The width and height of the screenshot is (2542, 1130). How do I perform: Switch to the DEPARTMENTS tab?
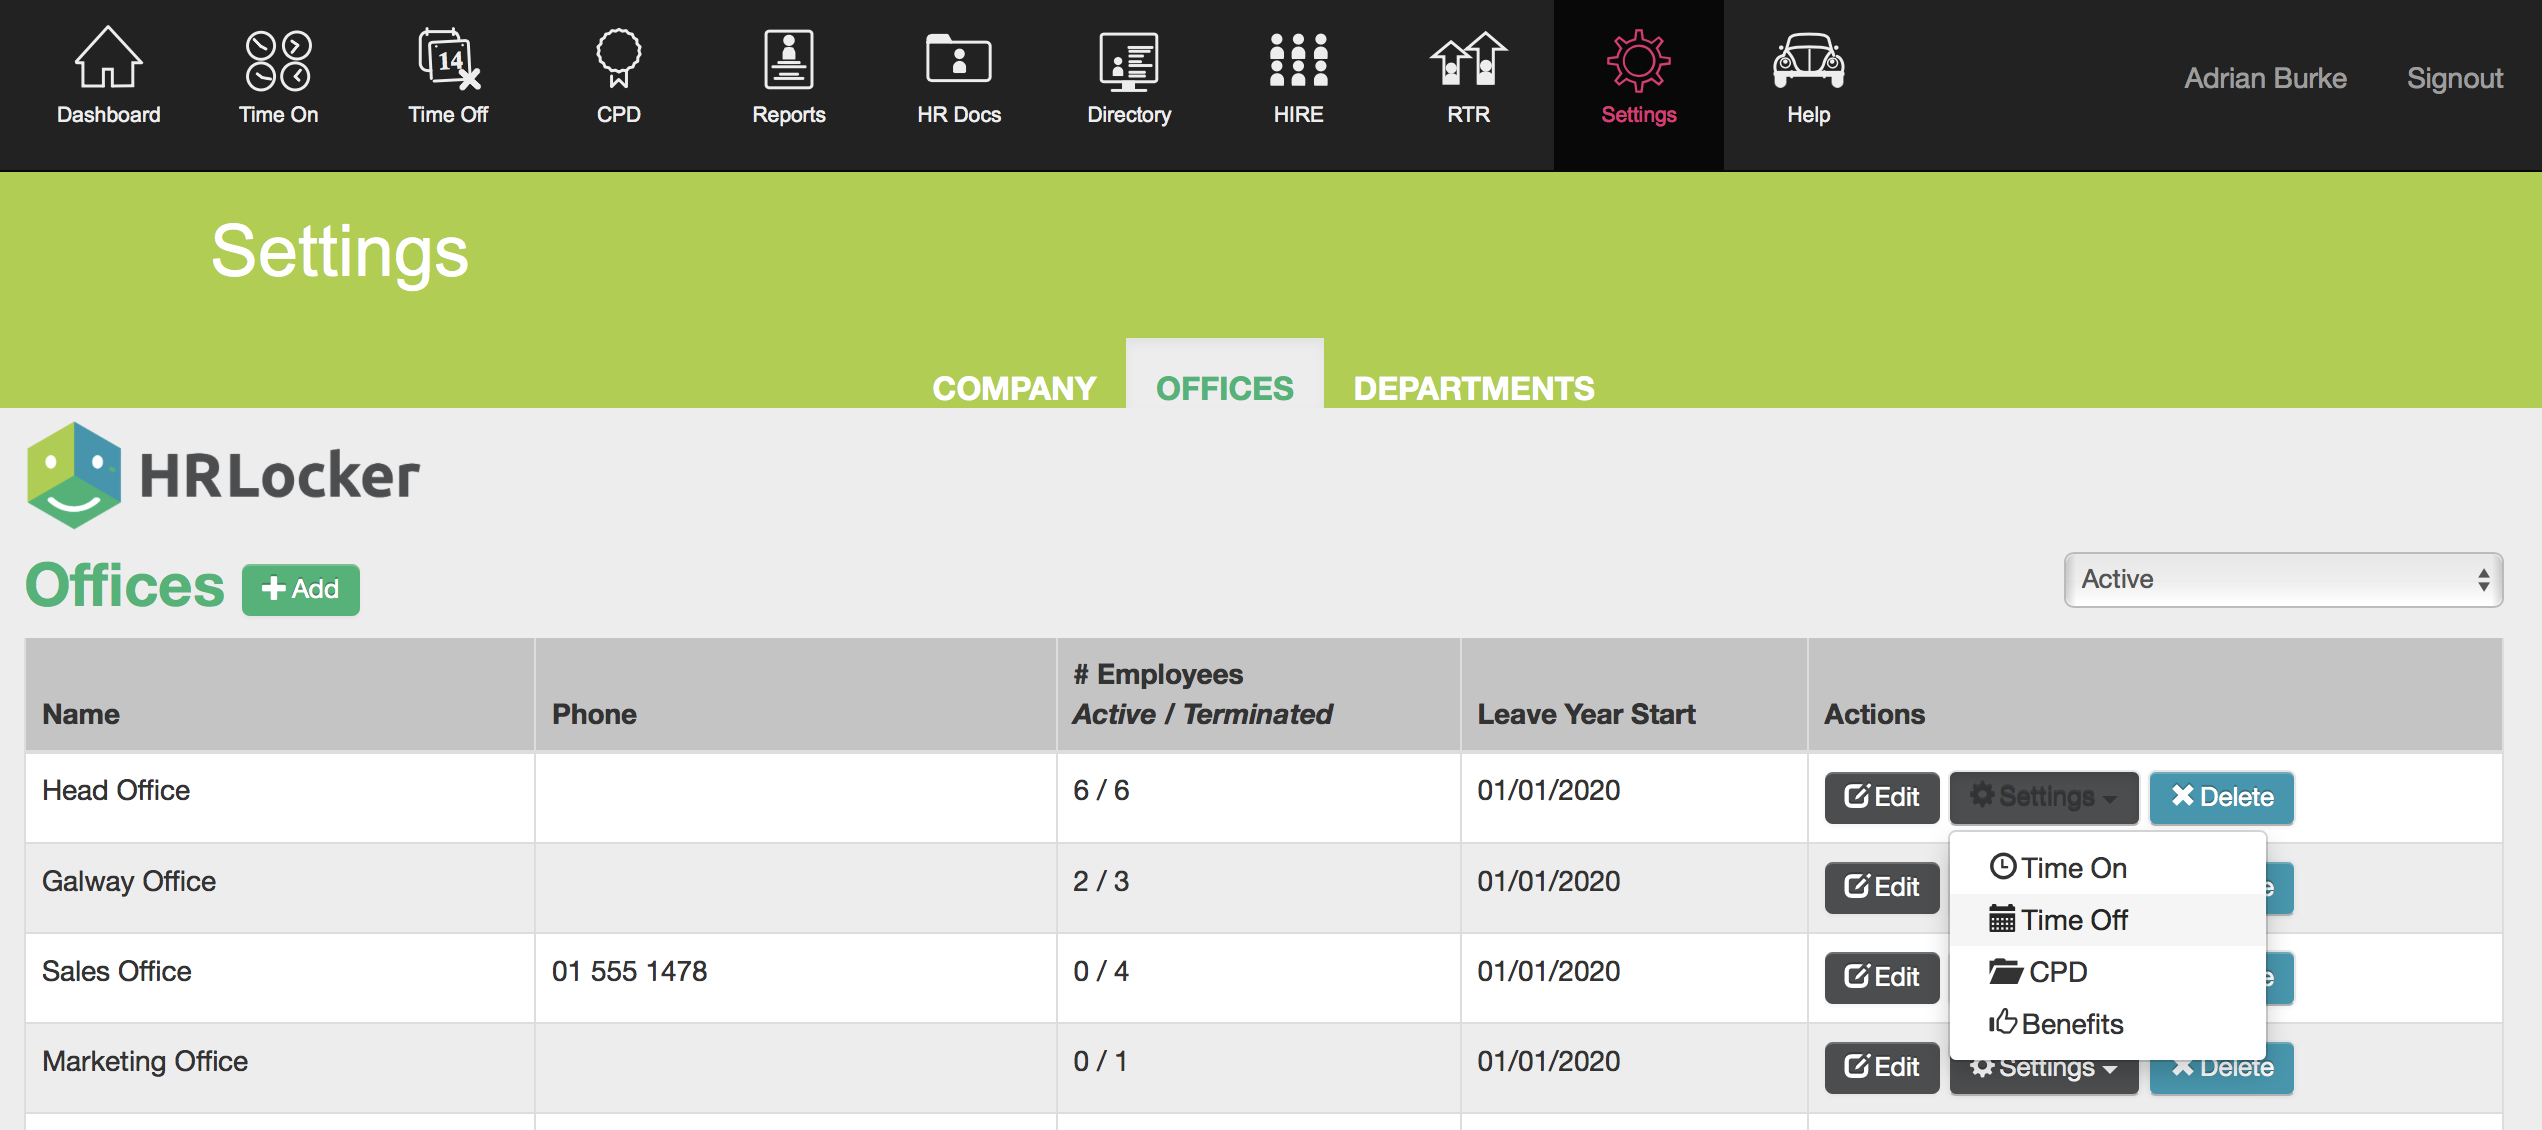pos(1473,388)
